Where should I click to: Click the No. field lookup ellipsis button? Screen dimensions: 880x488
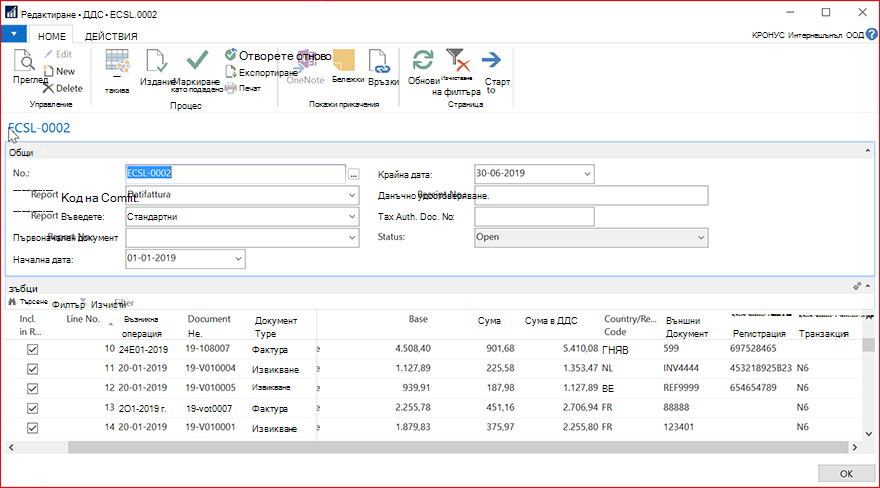354,174
